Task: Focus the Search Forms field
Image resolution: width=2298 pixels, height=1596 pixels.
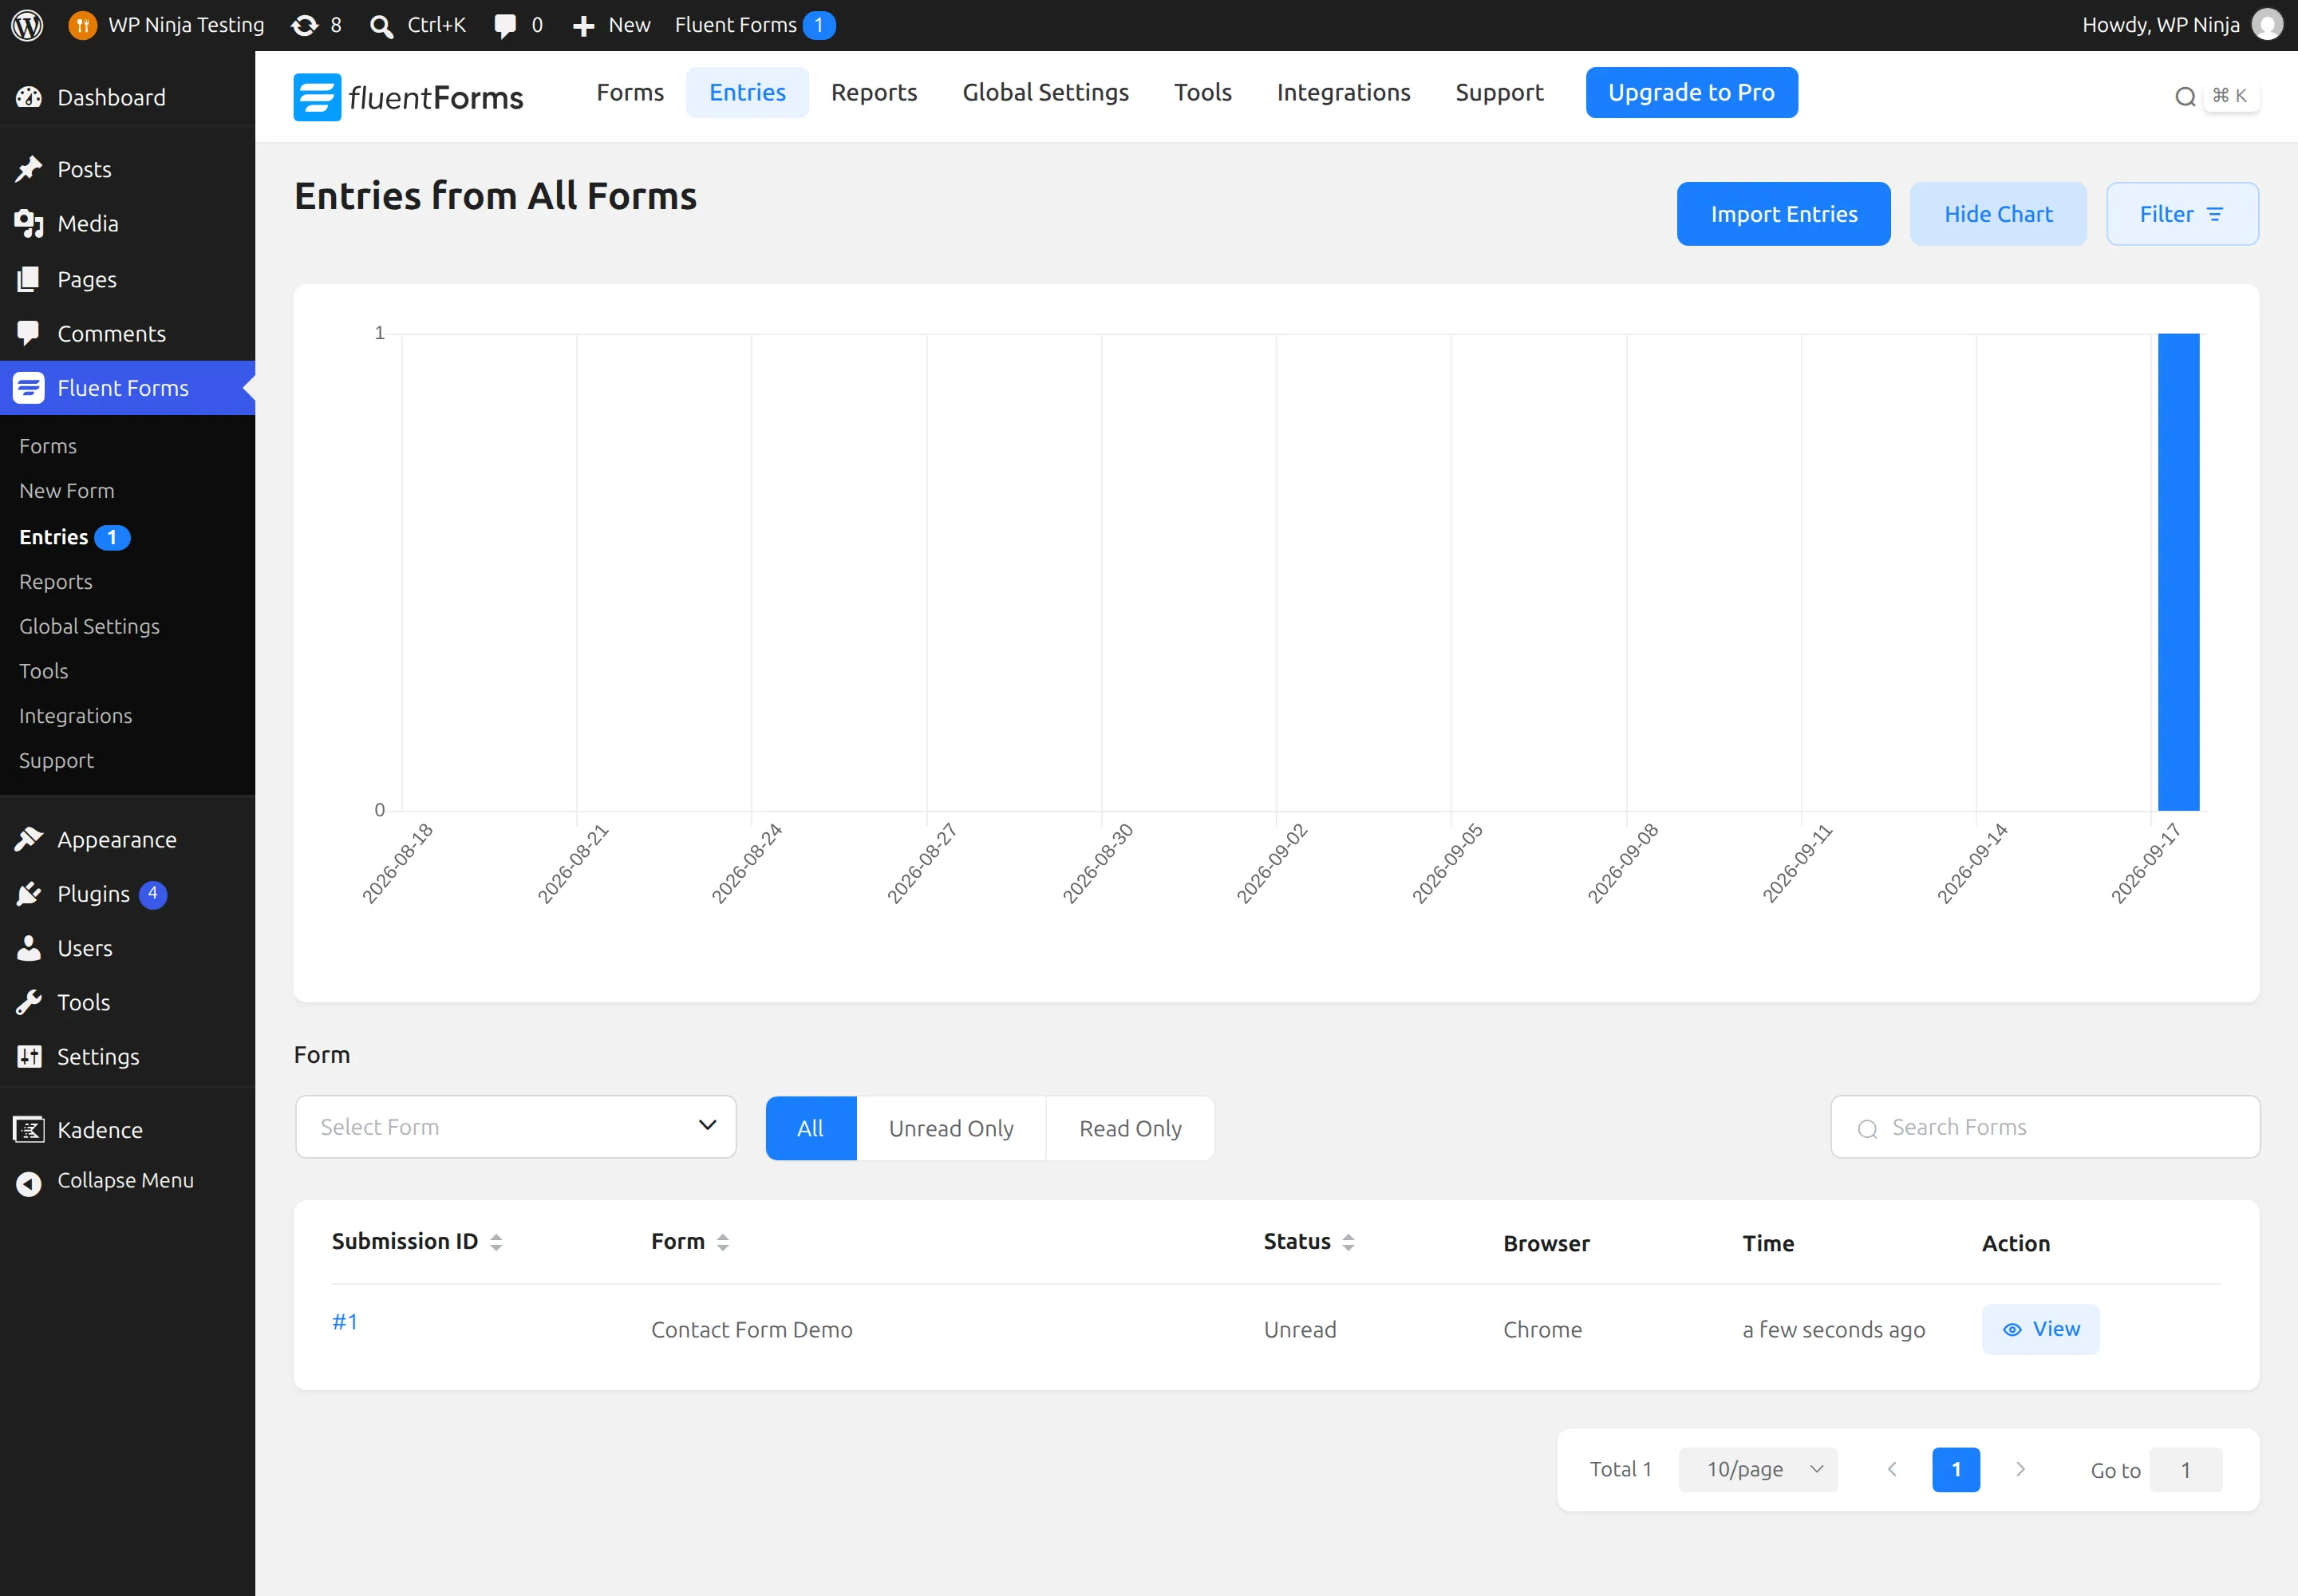Action: [x=2045, y=1127]
